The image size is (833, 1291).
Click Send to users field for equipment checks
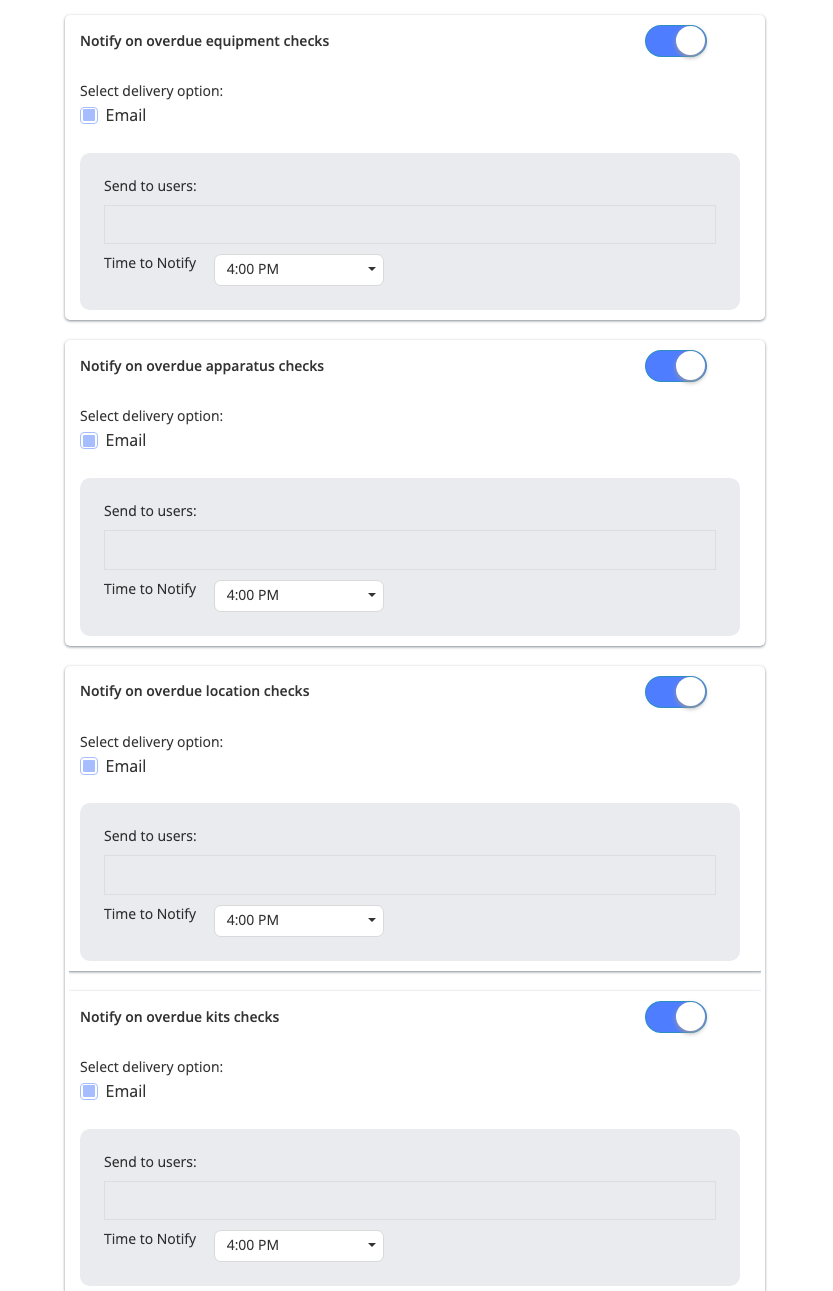(x=410, y=224)
